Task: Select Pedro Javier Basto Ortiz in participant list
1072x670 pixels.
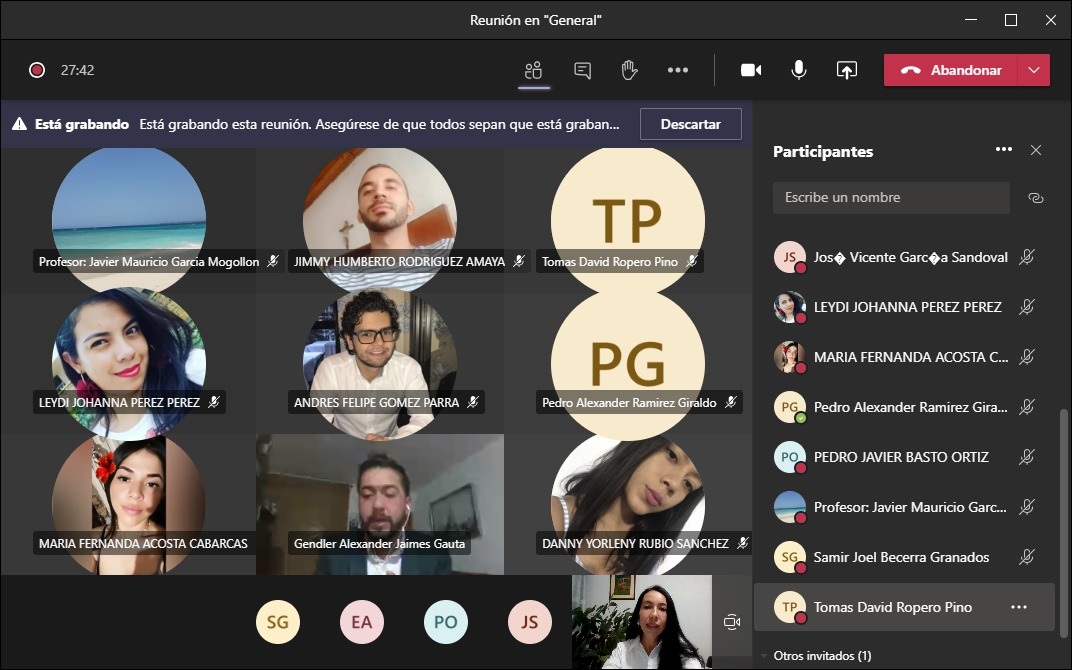Action: point(900,457)
